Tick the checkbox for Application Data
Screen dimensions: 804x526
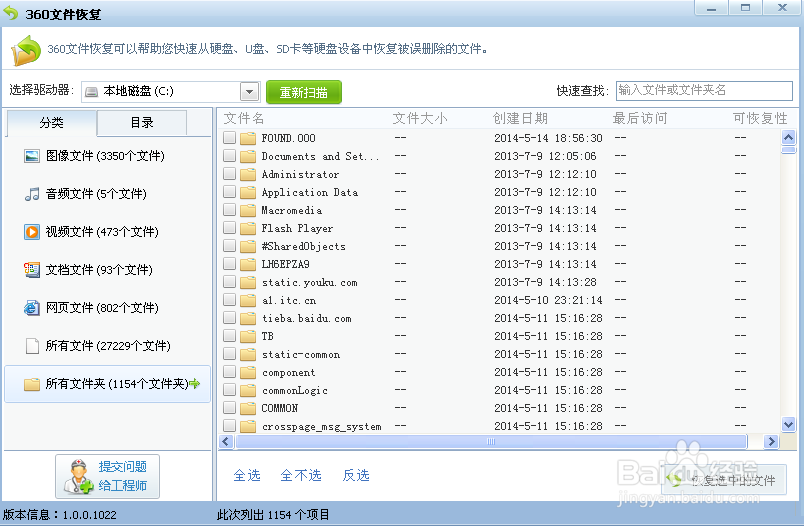pyautogui.click(x=229, y=192)
